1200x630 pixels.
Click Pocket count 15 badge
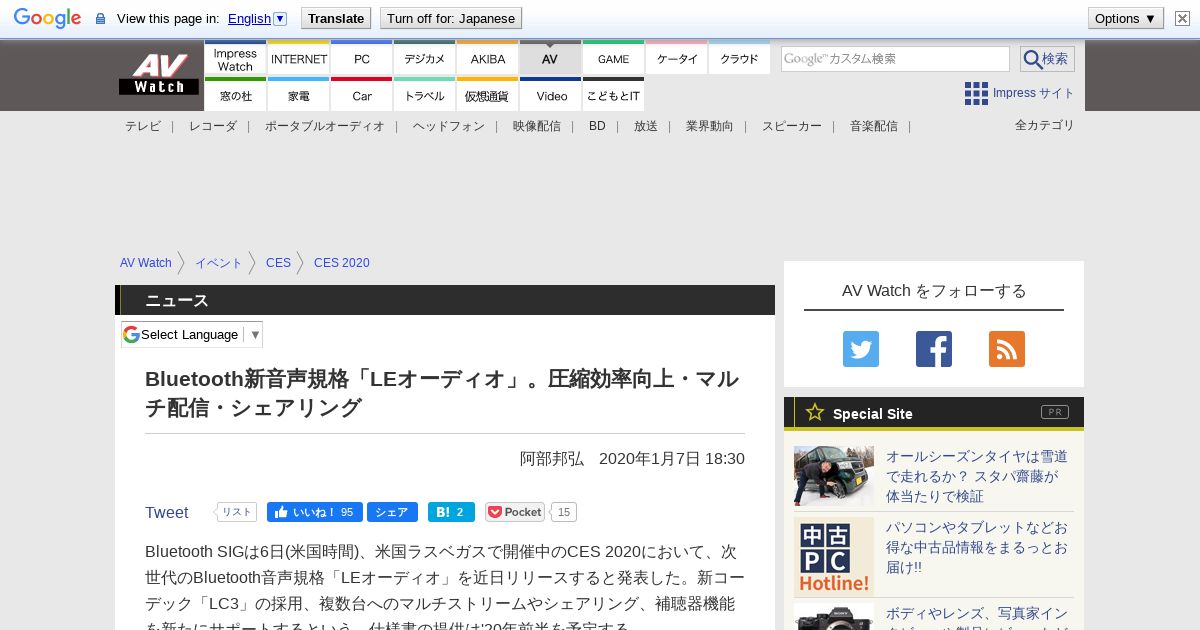564,512
